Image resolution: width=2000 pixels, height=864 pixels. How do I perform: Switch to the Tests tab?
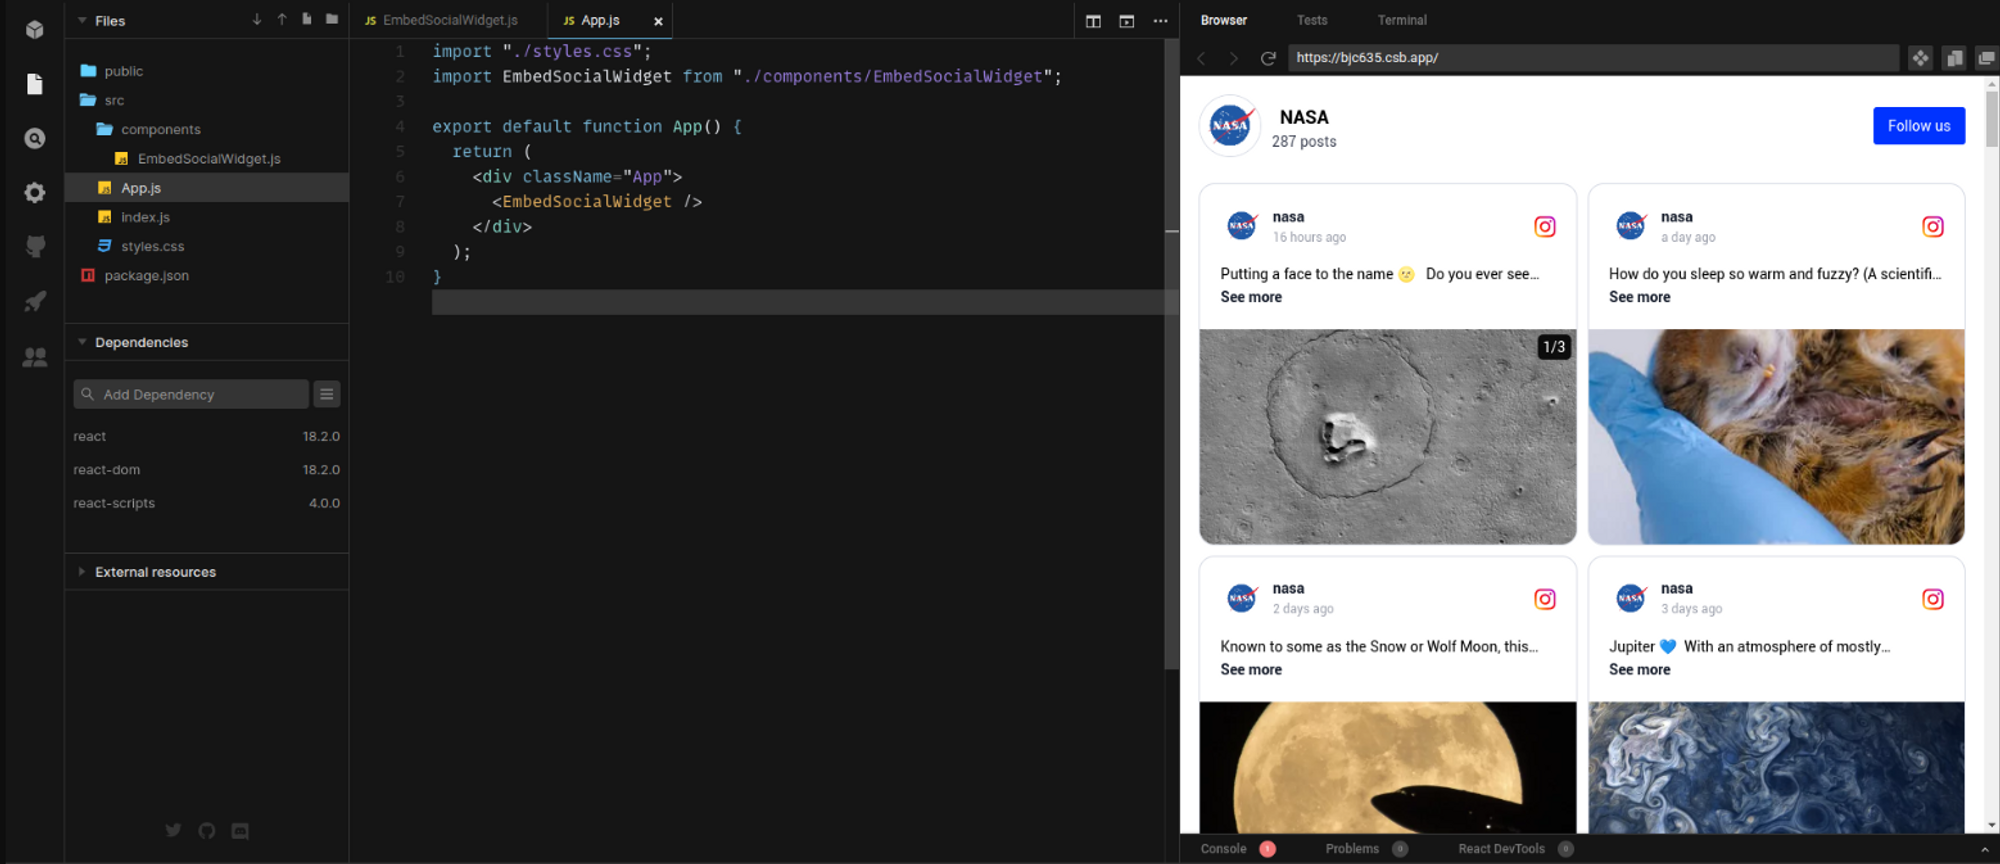[x=1312, y=20]
